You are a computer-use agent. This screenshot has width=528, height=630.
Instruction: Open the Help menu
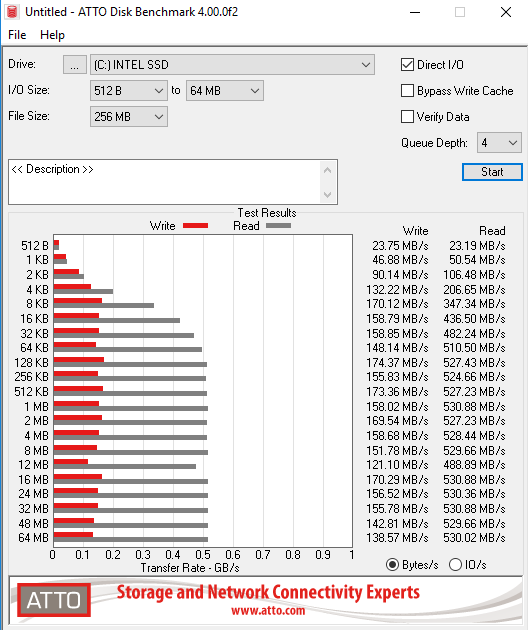52,35
